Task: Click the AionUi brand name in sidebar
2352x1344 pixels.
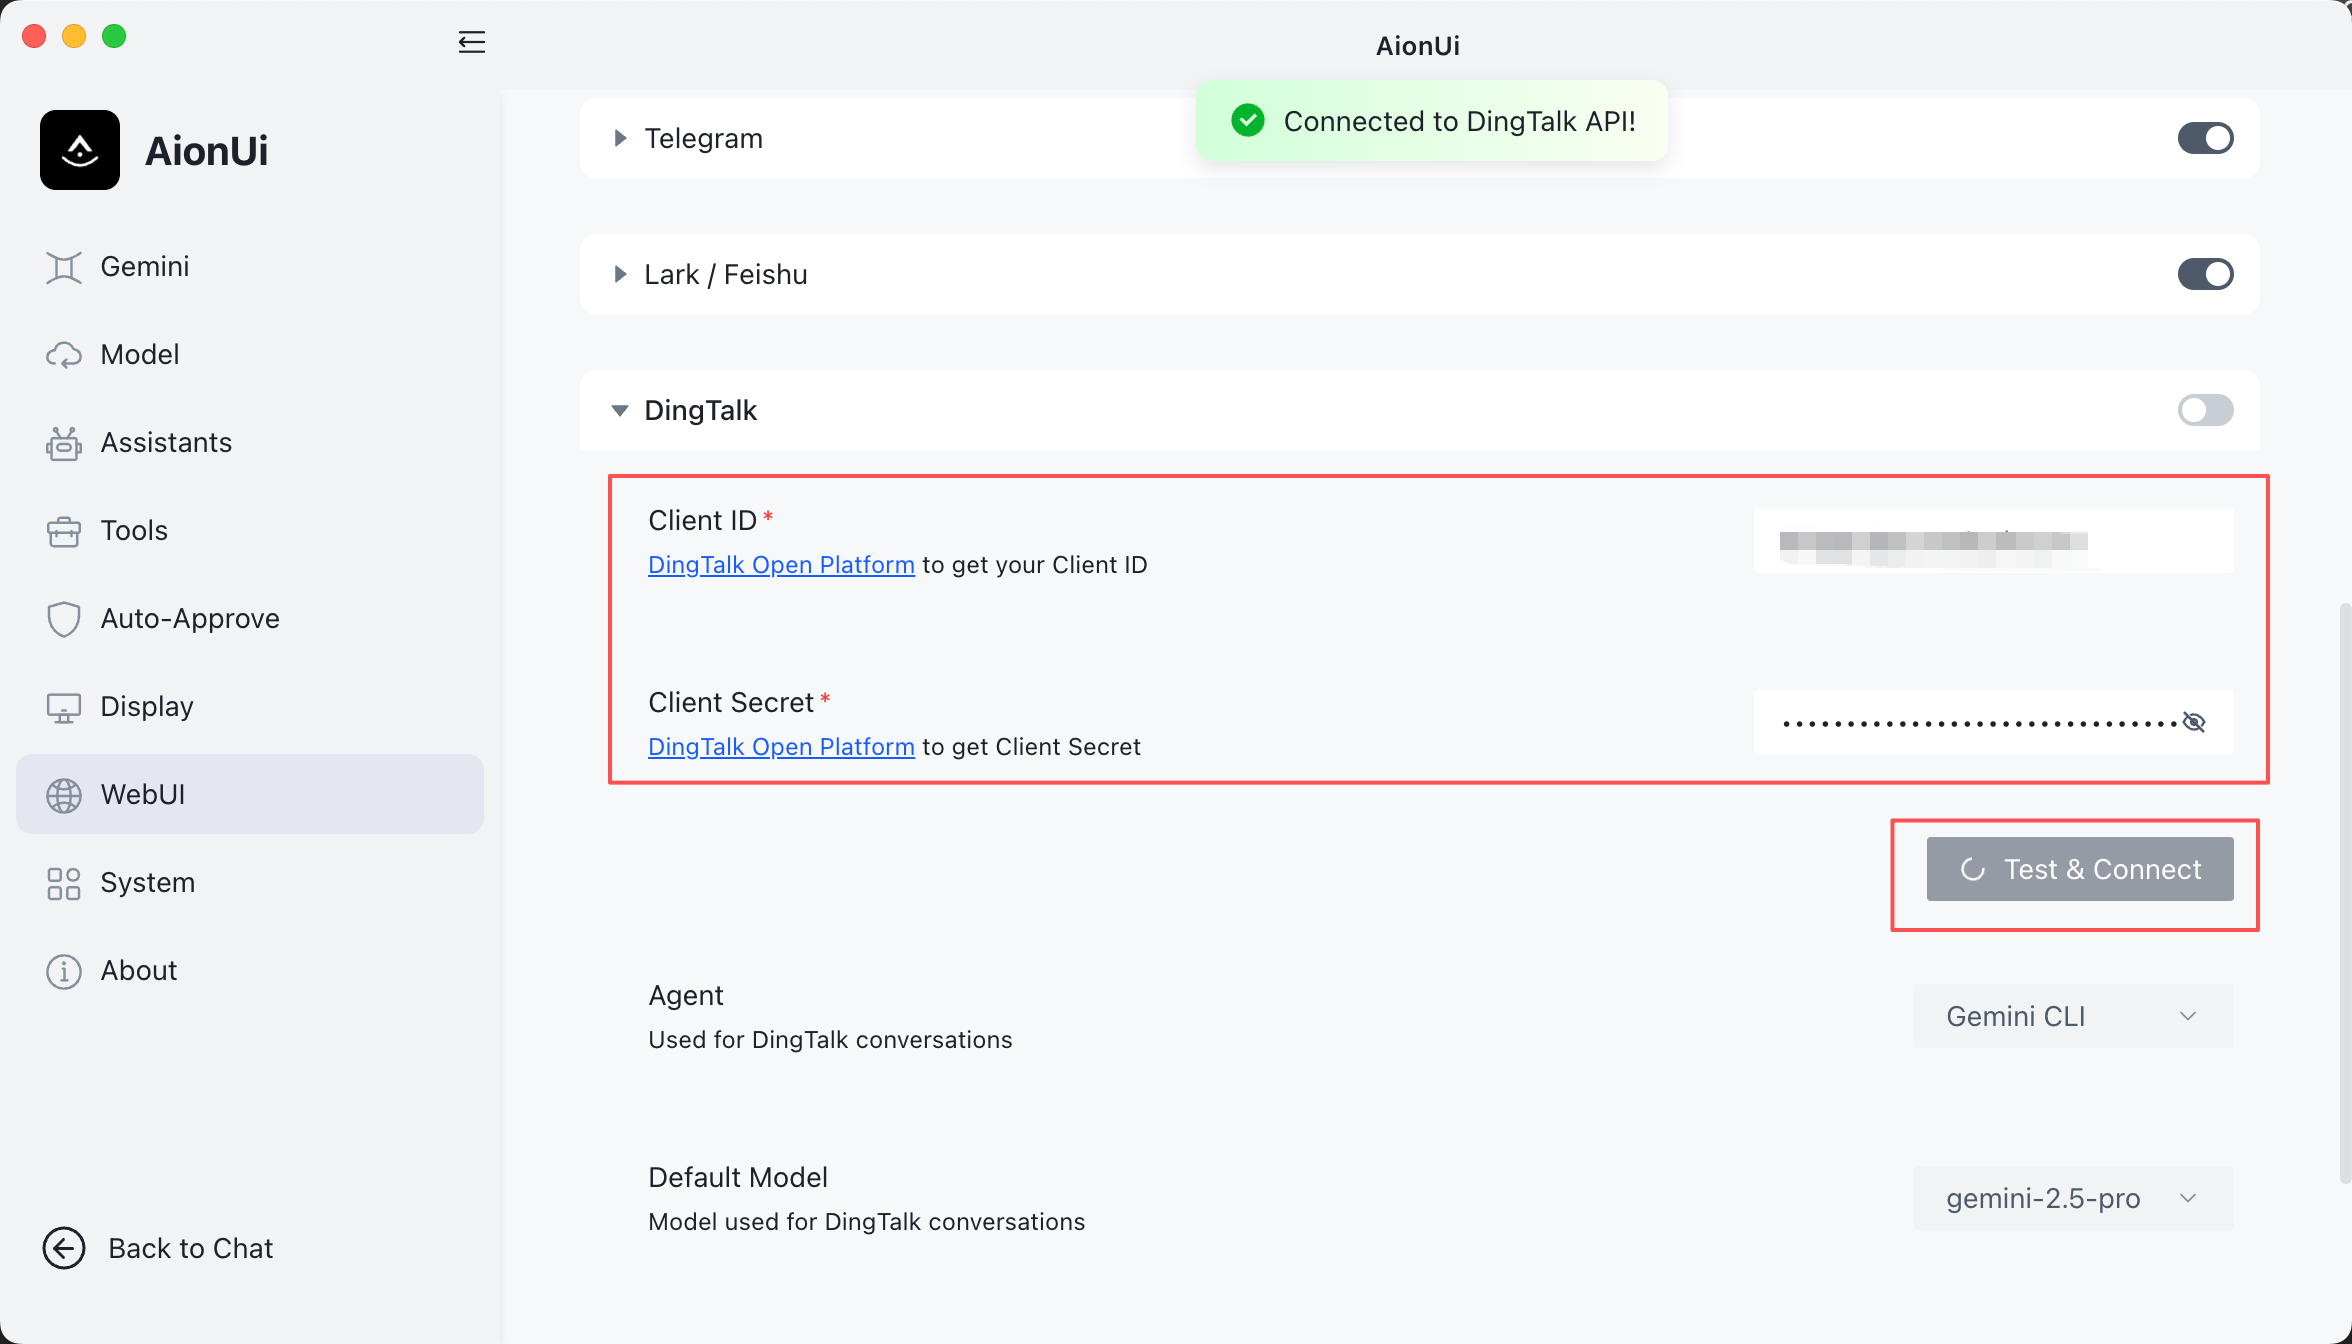Action: (x=206, y=151)
